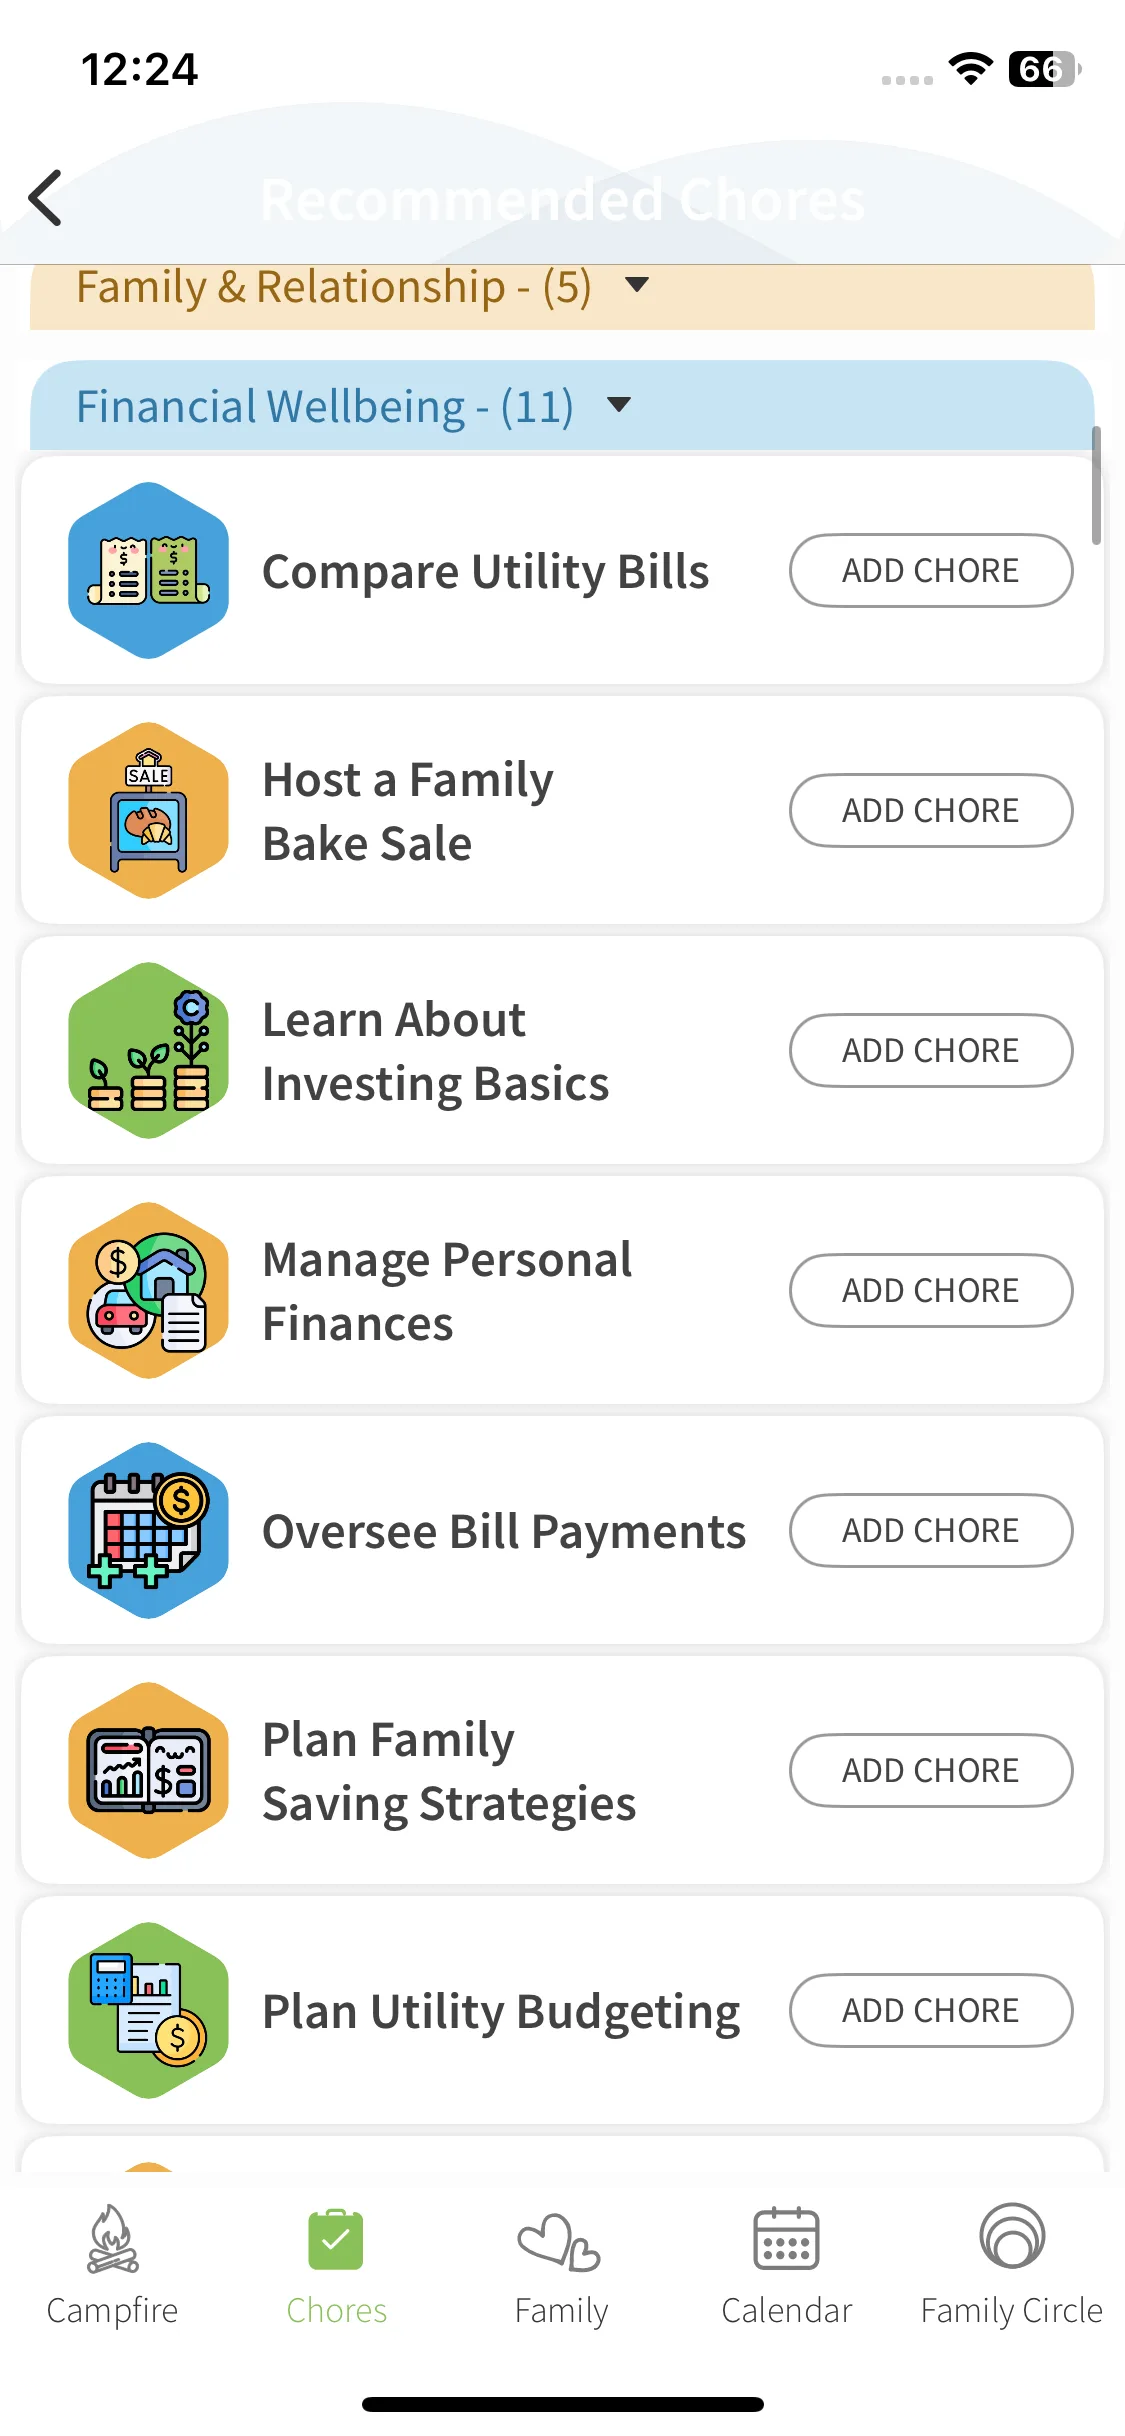The image size is (1125, 2436).
Task: Tap the Oversee Bill Payments calendar icon
Action: (148, 1531)
